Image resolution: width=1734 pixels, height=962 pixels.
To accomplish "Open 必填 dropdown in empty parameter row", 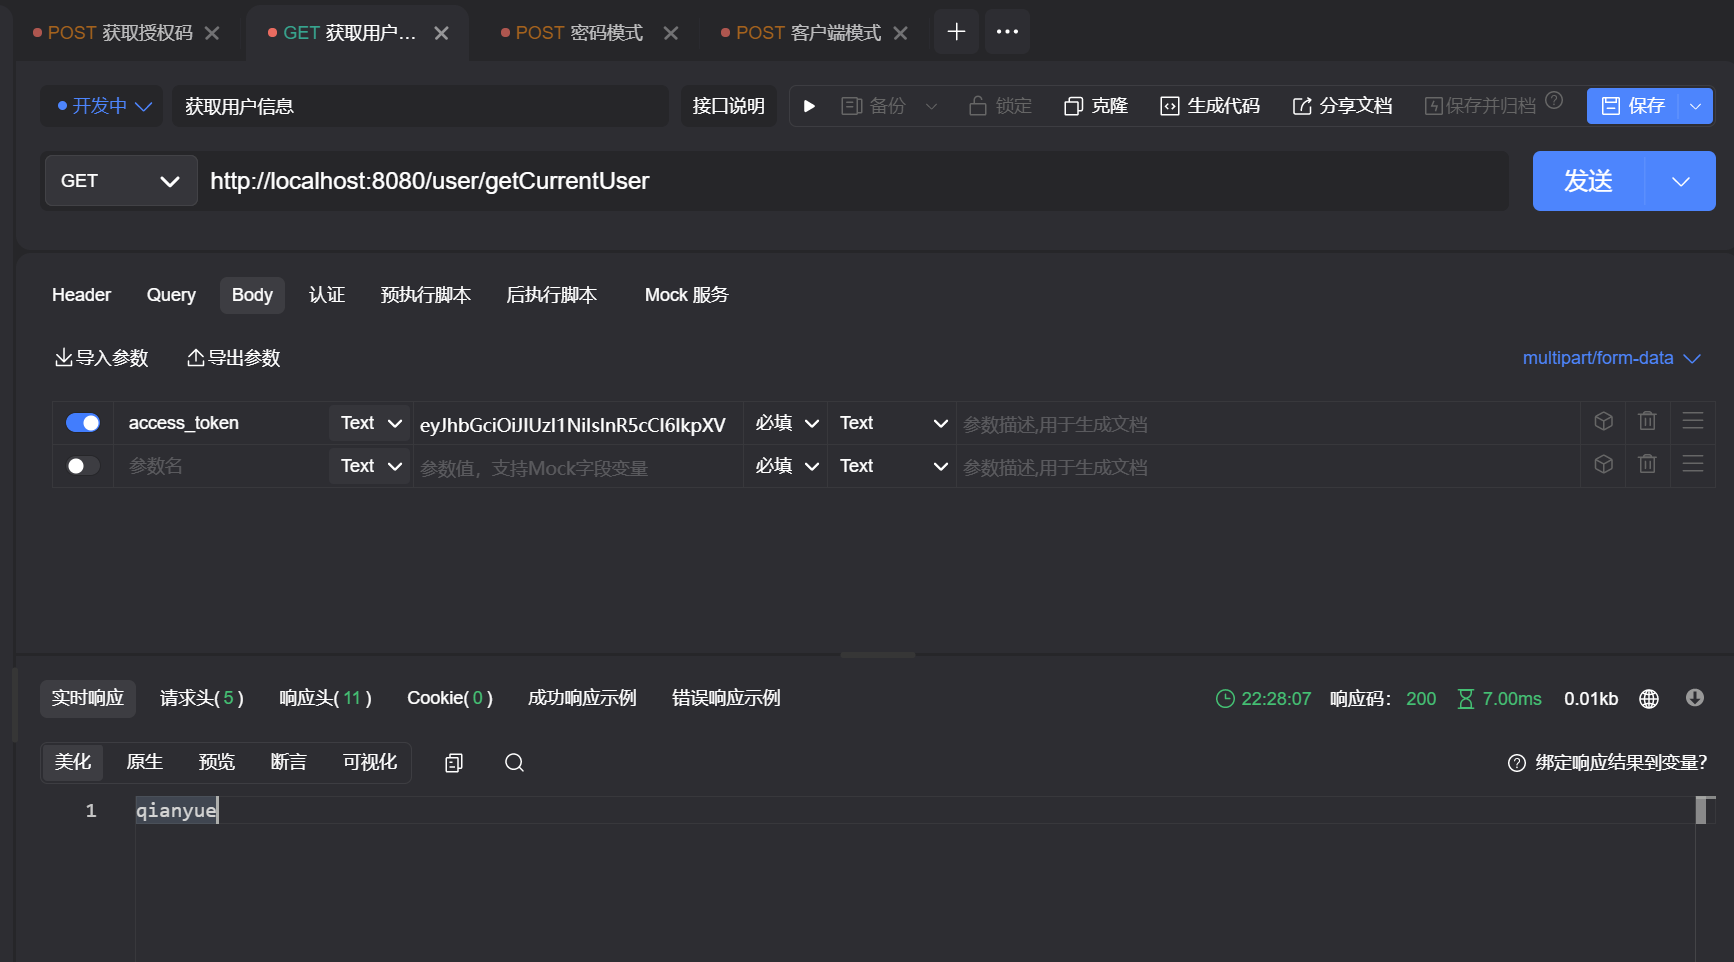I will [786, 466].
